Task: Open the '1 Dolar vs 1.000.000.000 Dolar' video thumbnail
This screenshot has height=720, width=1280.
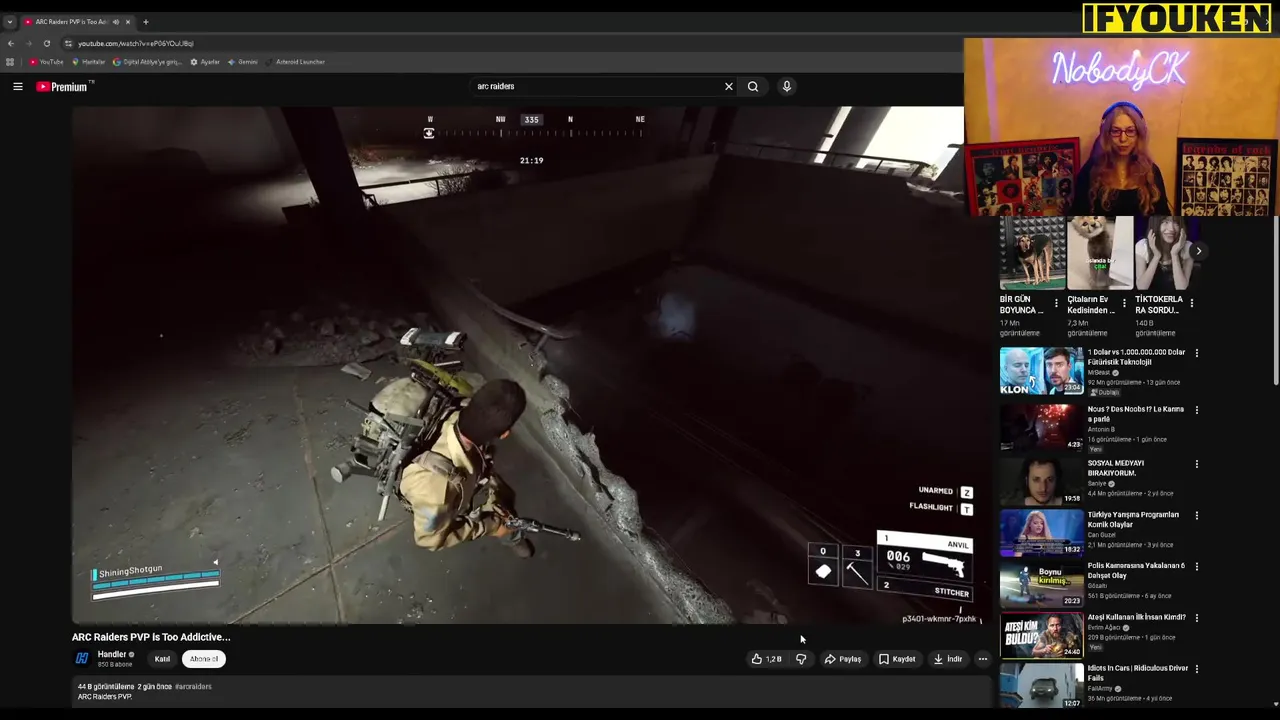Action: [x=1041, y=371]
